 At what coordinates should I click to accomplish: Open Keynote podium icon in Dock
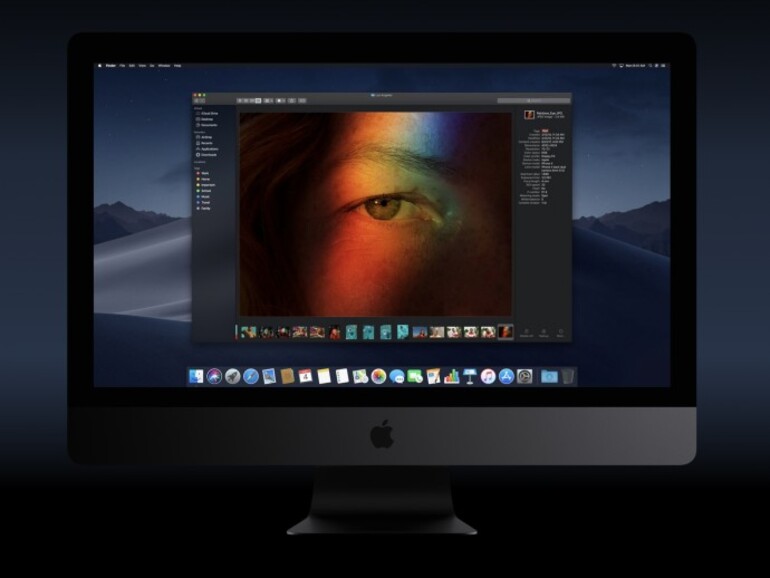(470, 377)
